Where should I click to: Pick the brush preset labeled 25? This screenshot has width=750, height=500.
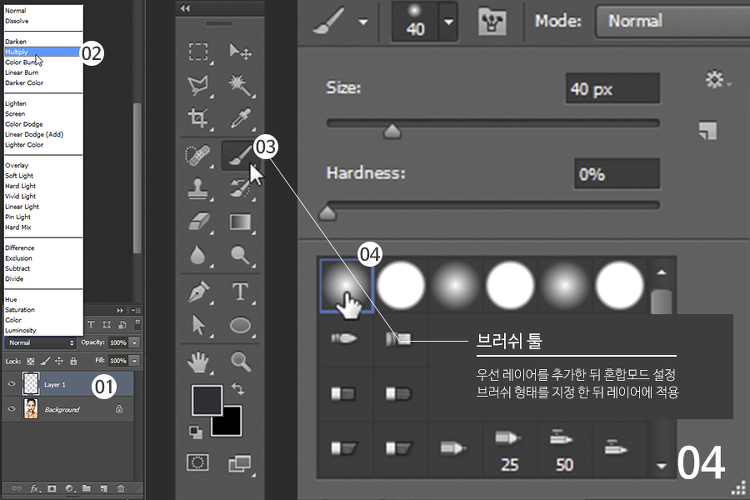point(509,450)
